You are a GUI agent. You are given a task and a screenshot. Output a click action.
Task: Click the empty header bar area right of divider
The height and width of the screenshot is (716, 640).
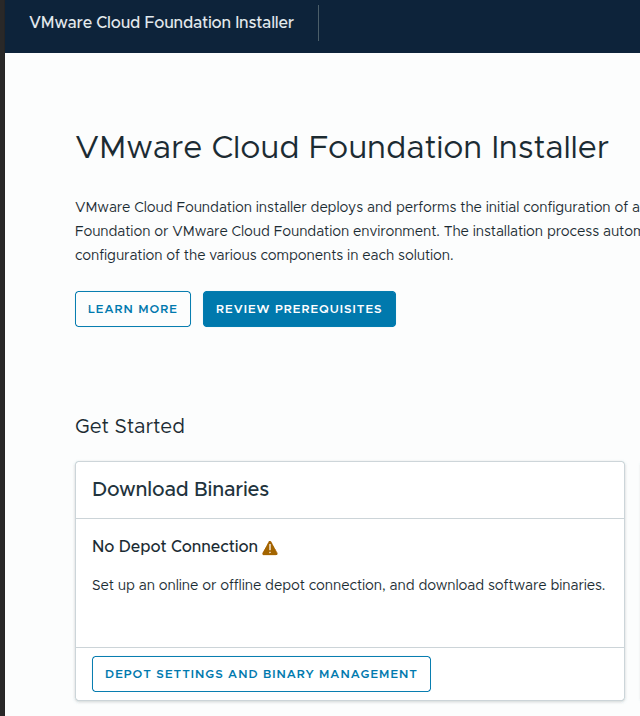pos(480,23)
